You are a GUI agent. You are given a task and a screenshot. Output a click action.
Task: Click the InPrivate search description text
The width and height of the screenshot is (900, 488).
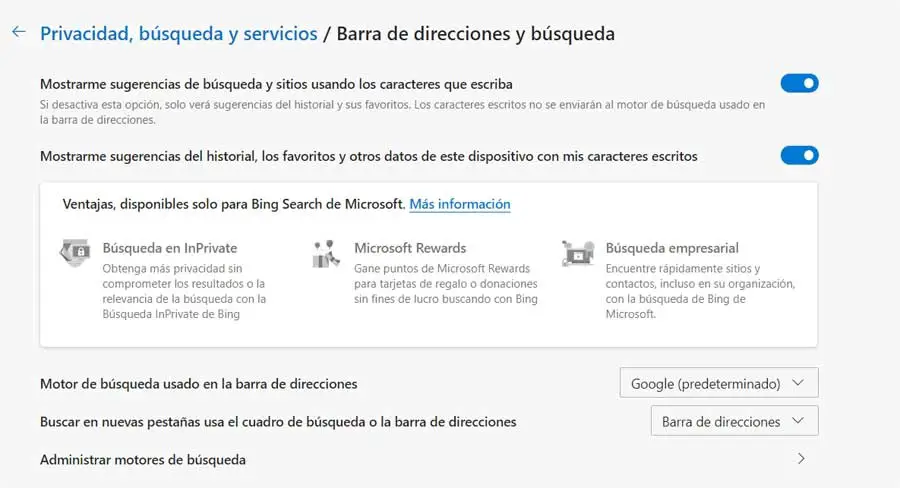pyautogui.click(x=178, y=291)
